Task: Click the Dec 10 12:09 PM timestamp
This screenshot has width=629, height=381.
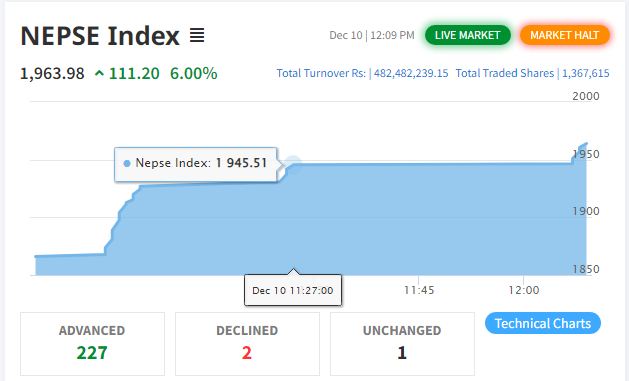Action: tap(372, 35)
